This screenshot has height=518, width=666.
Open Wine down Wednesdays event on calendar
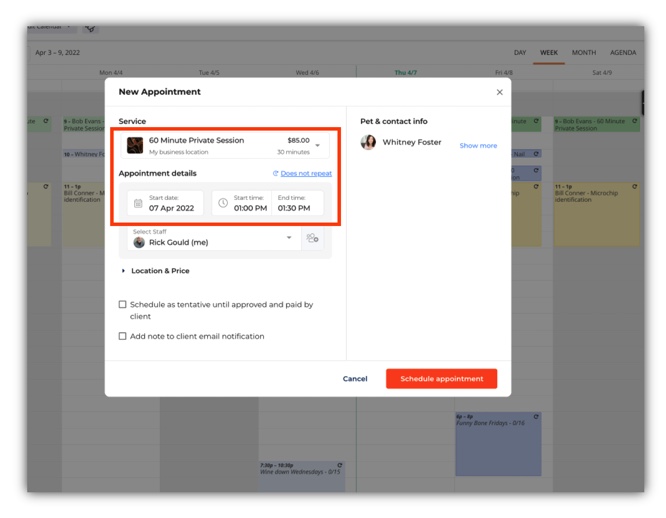click(302, 476)
